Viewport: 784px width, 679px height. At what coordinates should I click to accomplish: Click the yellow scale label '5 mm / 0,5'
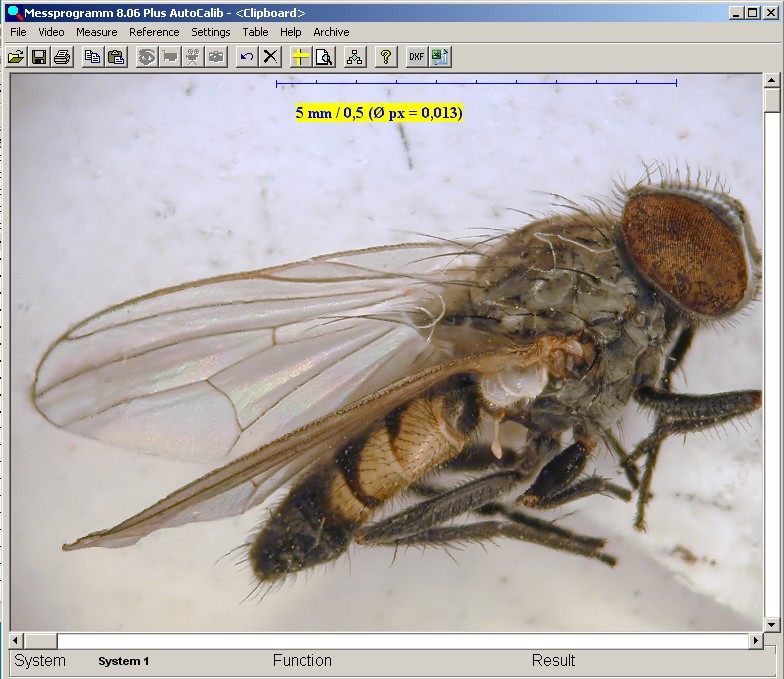click(379, 113)
